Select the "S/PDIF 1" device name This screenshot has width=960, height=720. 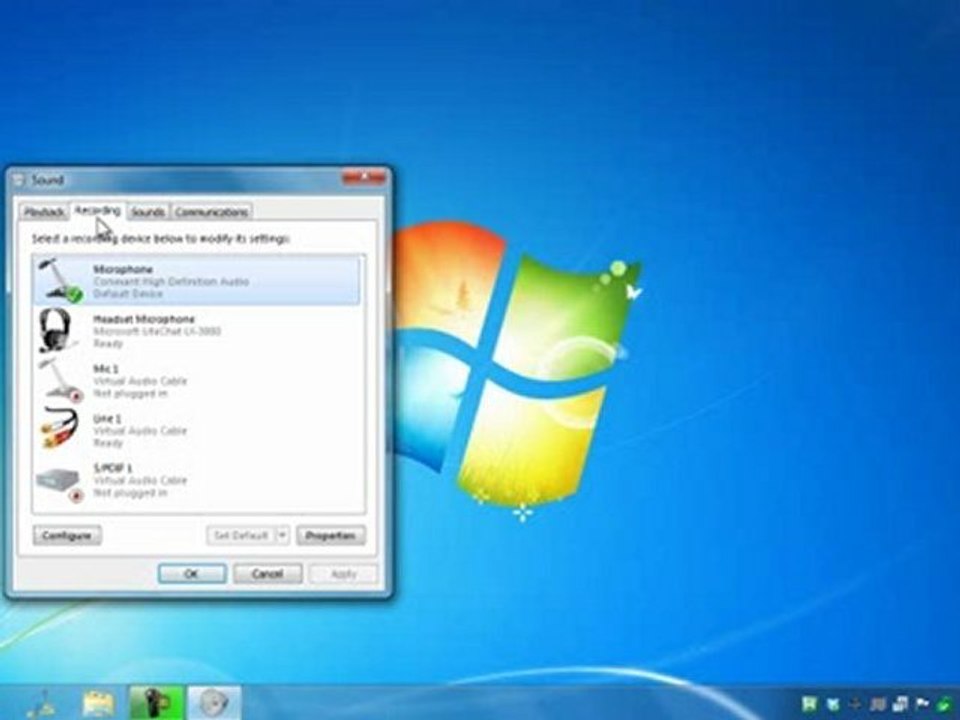point(113,468)
